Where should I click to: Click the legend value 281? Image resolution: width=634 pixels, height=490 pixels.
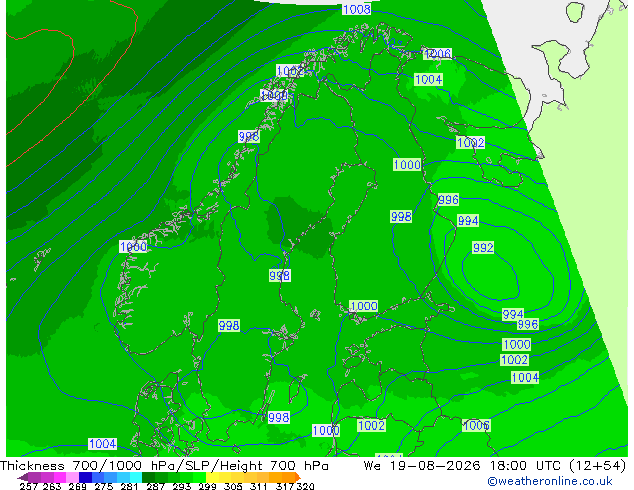129,486
